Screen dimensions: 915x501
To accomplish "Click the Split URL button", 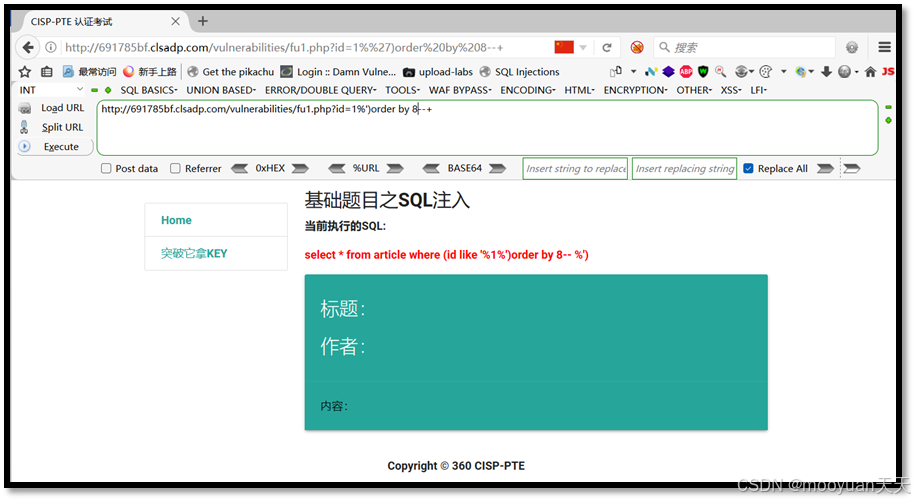I will coord(53,127).
